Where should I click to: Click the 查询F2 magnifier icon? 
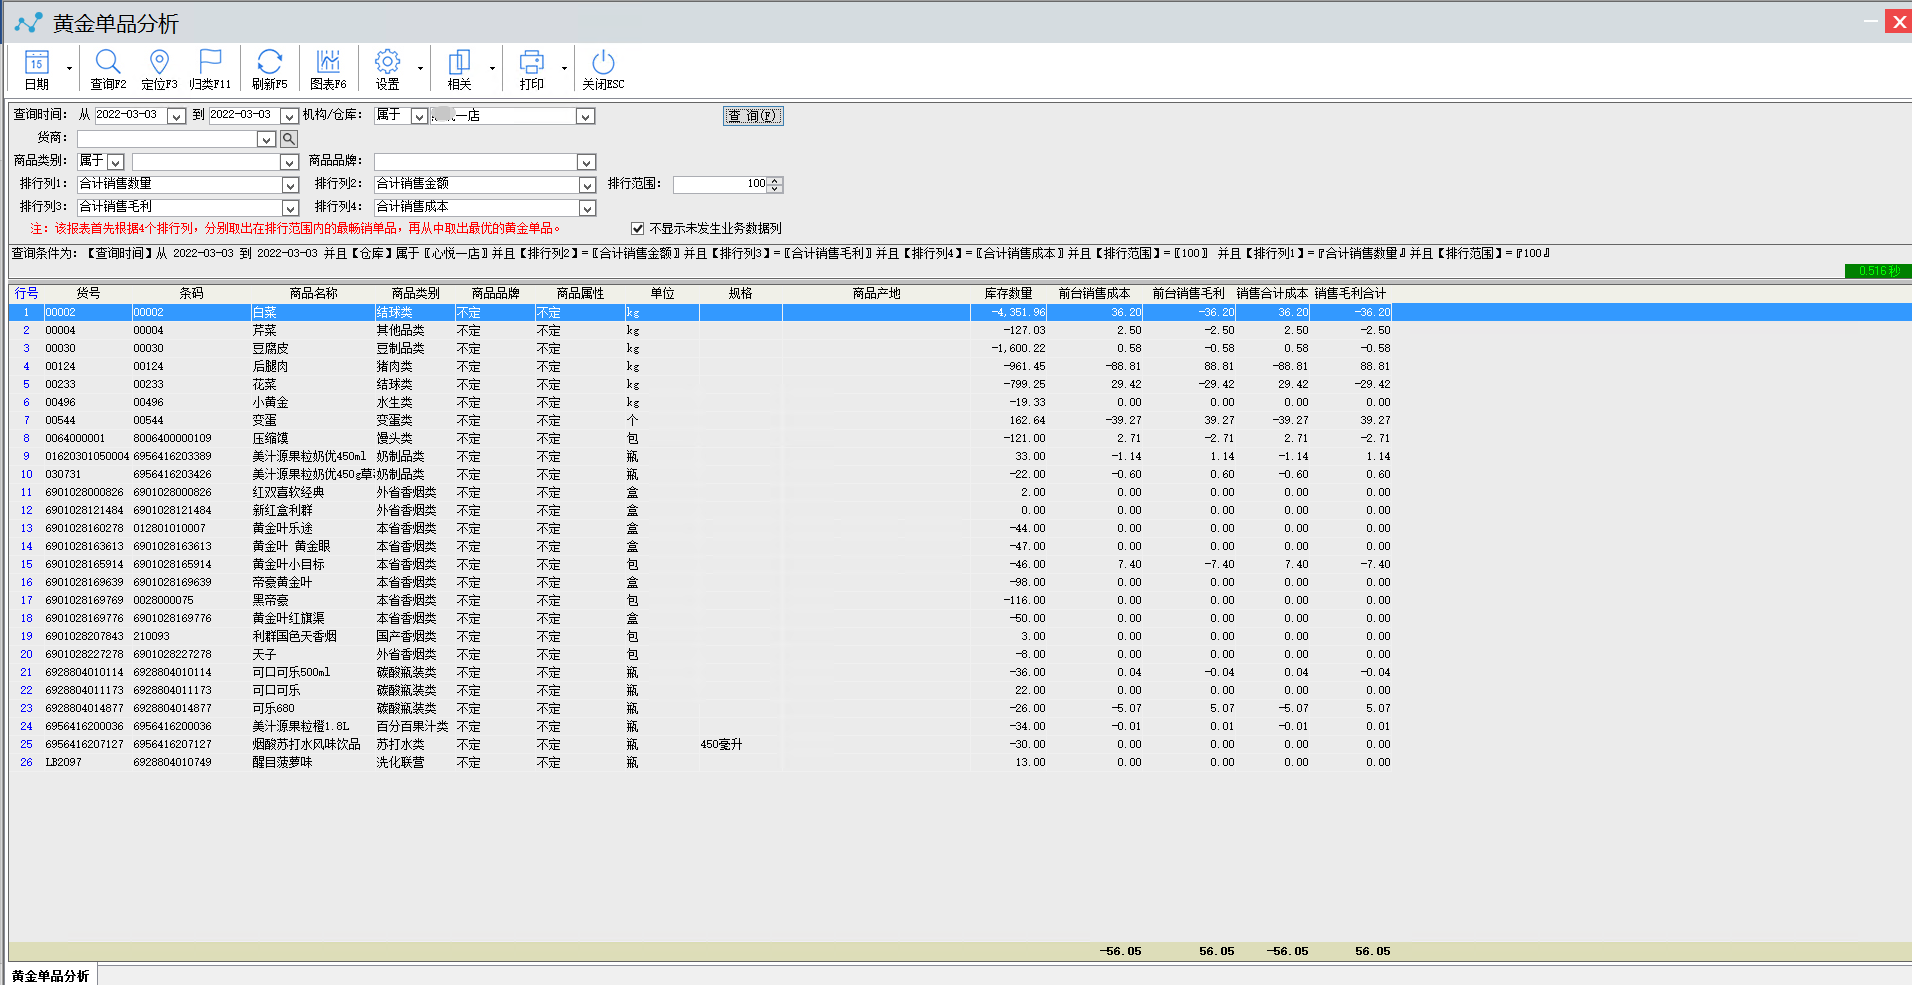click(108, 68)
